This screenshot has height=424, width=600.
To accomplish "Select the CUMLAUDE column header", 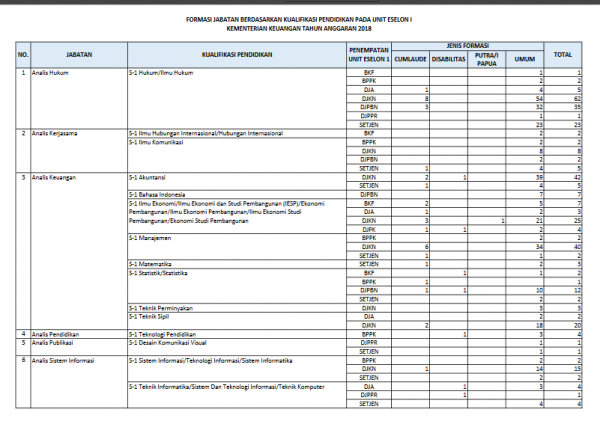I will pyautogui.click(x=410, y=59).
